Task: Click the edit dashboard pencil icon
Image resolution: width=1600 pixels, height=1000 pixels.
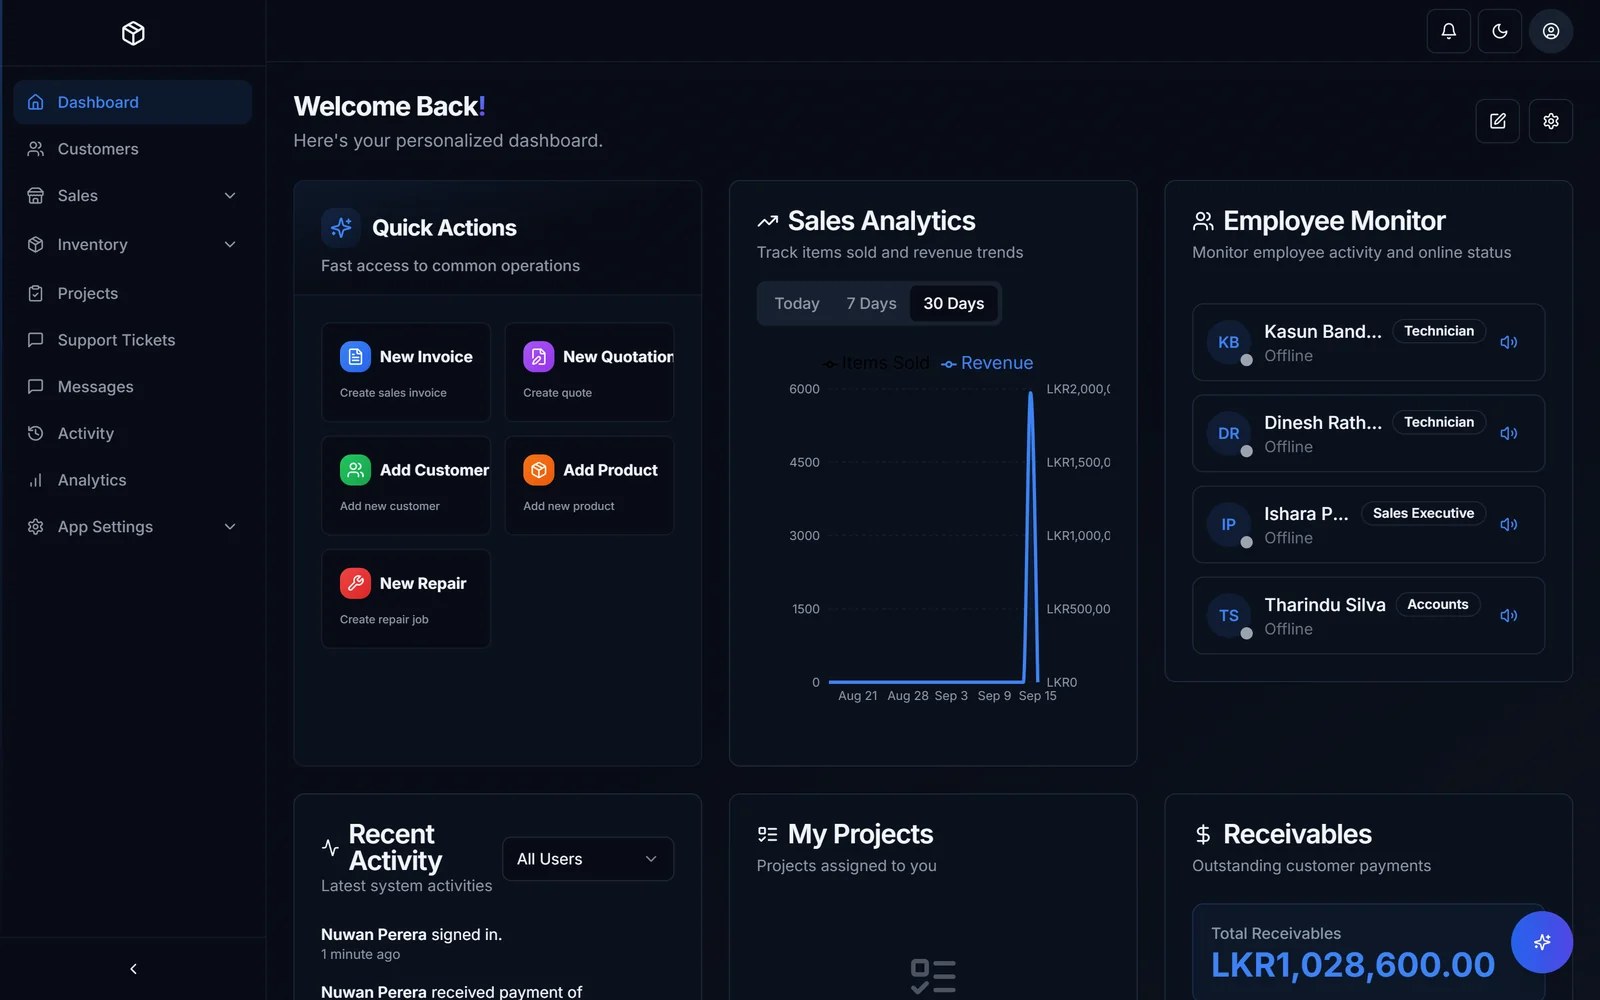Action: (1497, 121)
